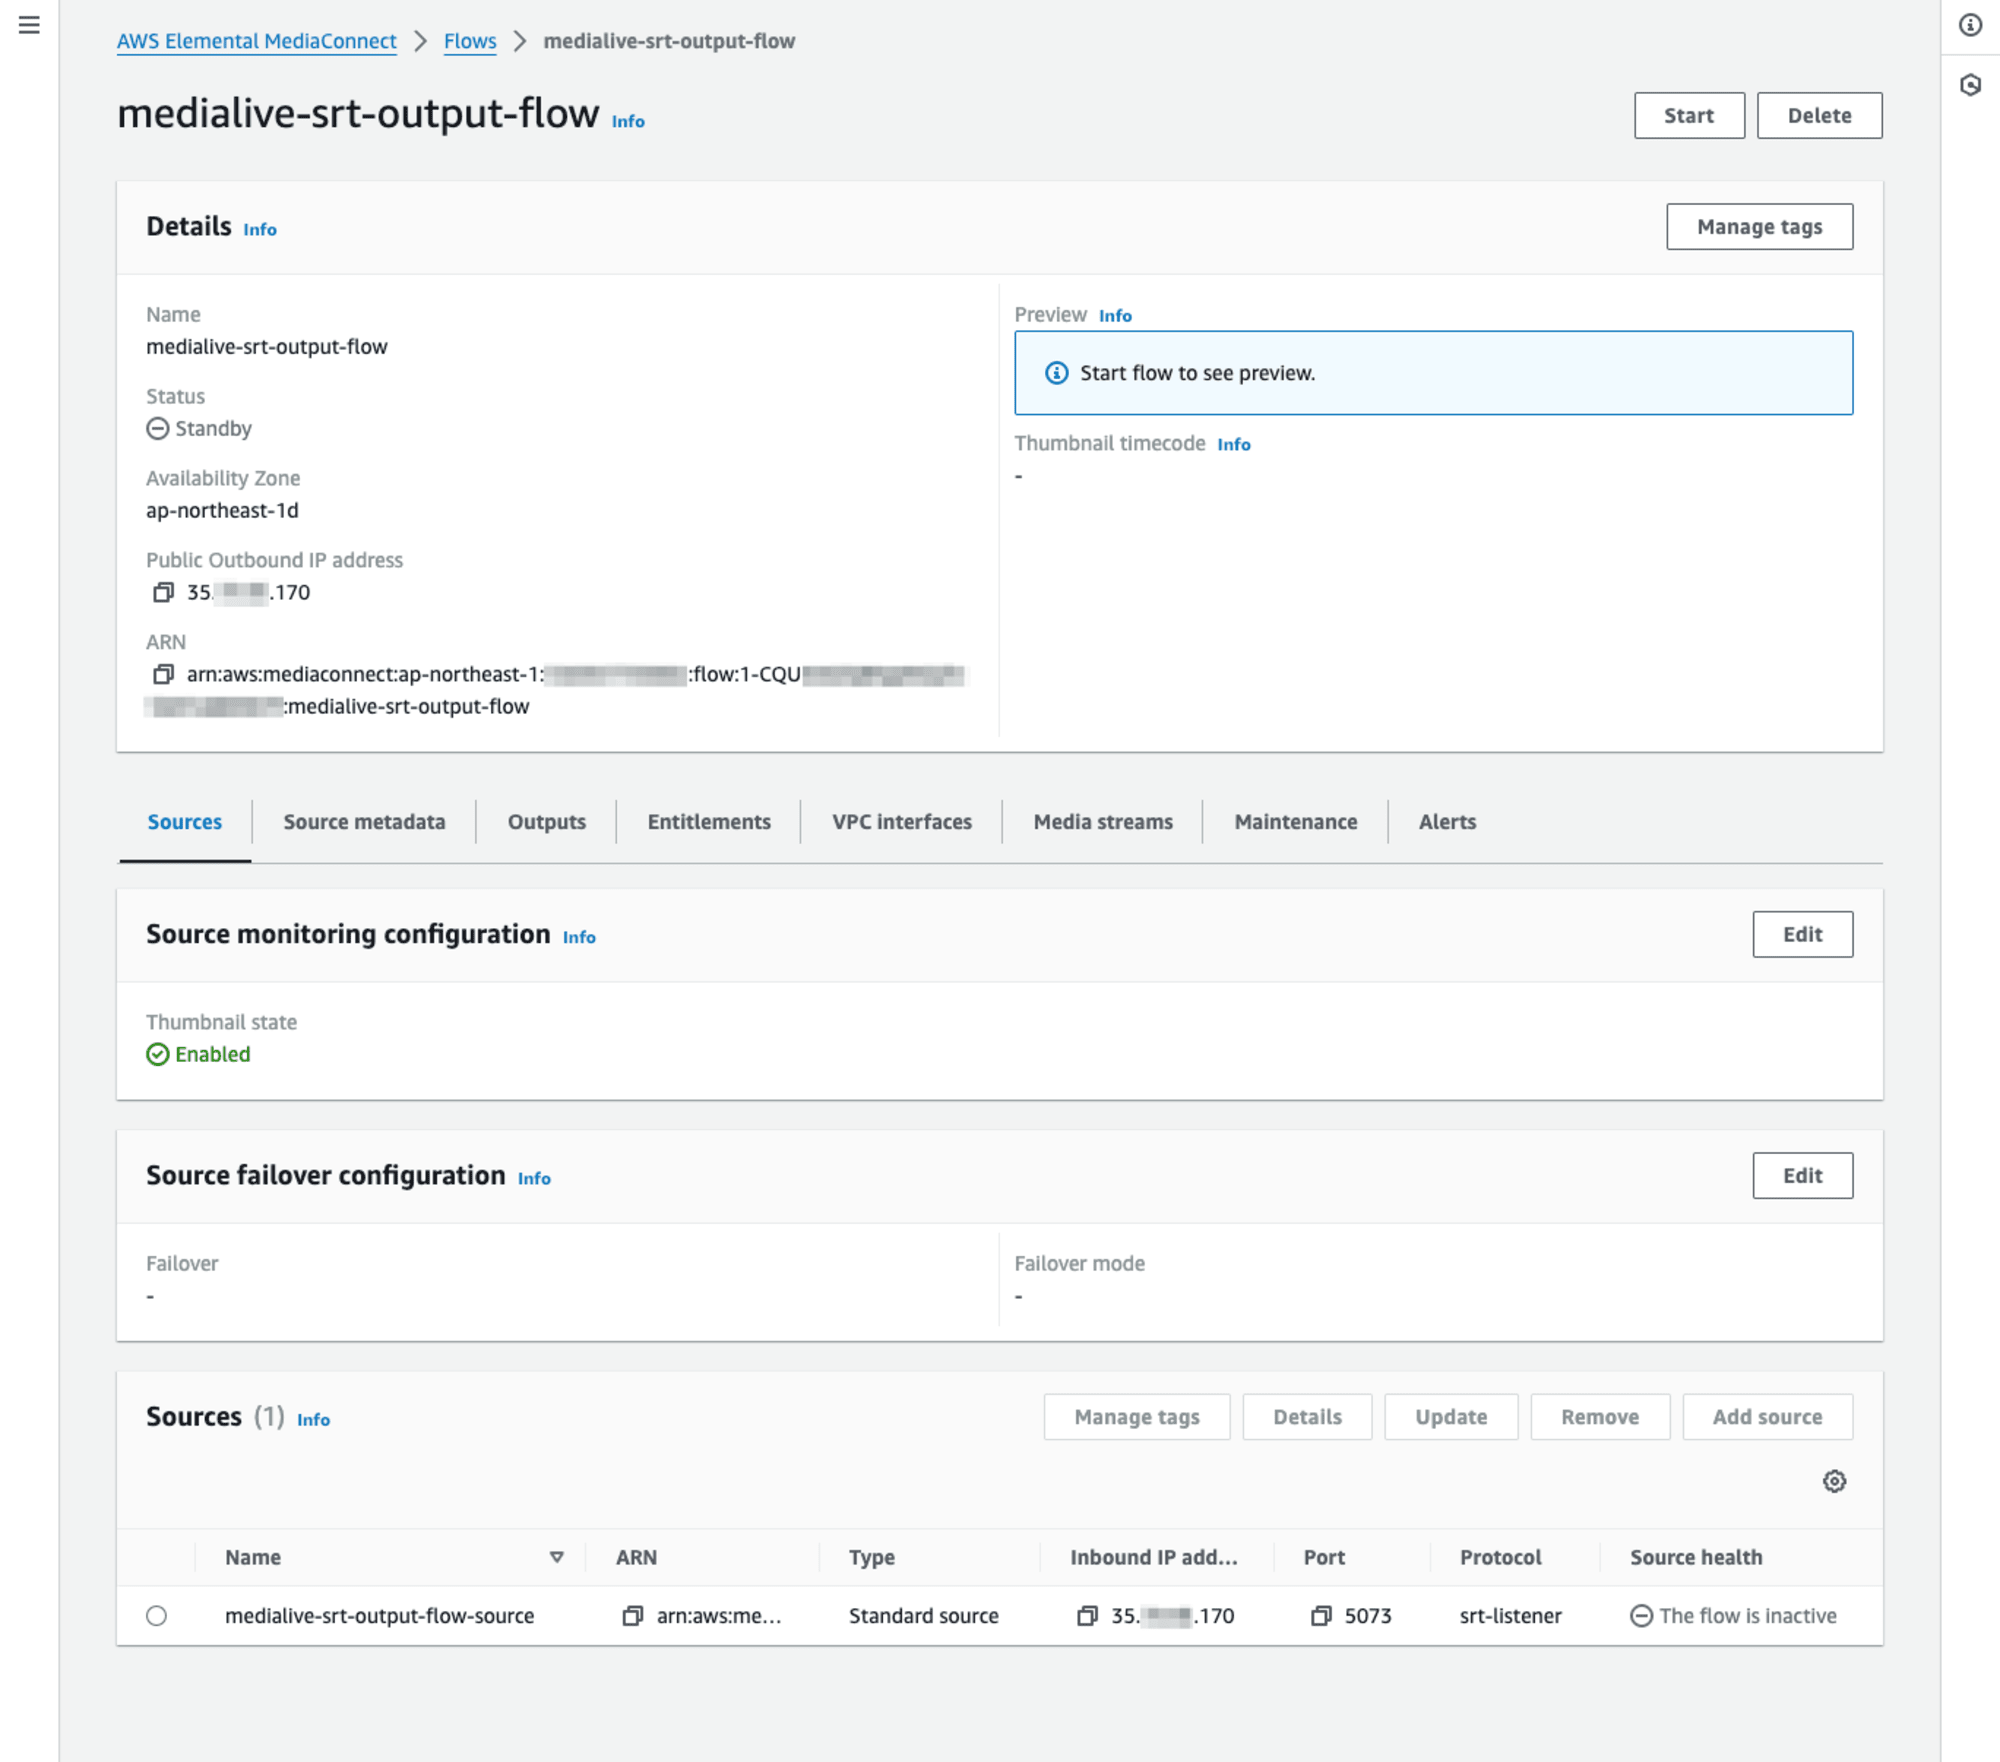Copy the flow ARN
The height and width of the screenshot is (1762, 2000).
click(x=163, y=674)
